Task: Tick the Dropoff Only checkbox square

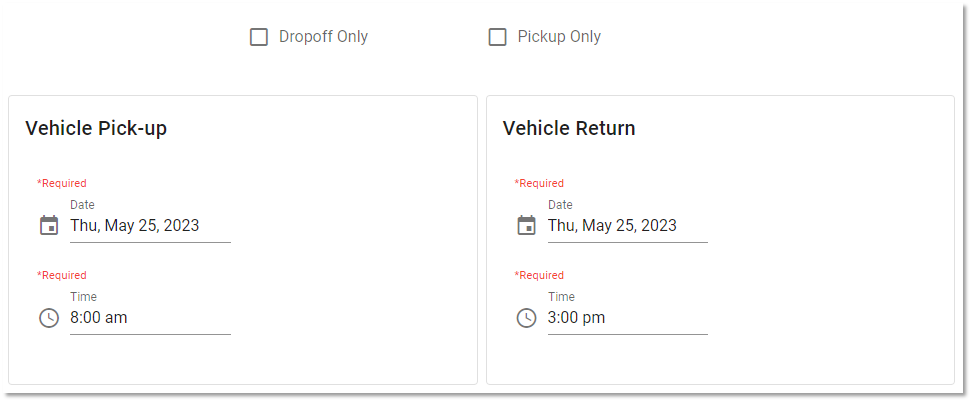Action: coord(258,37)
